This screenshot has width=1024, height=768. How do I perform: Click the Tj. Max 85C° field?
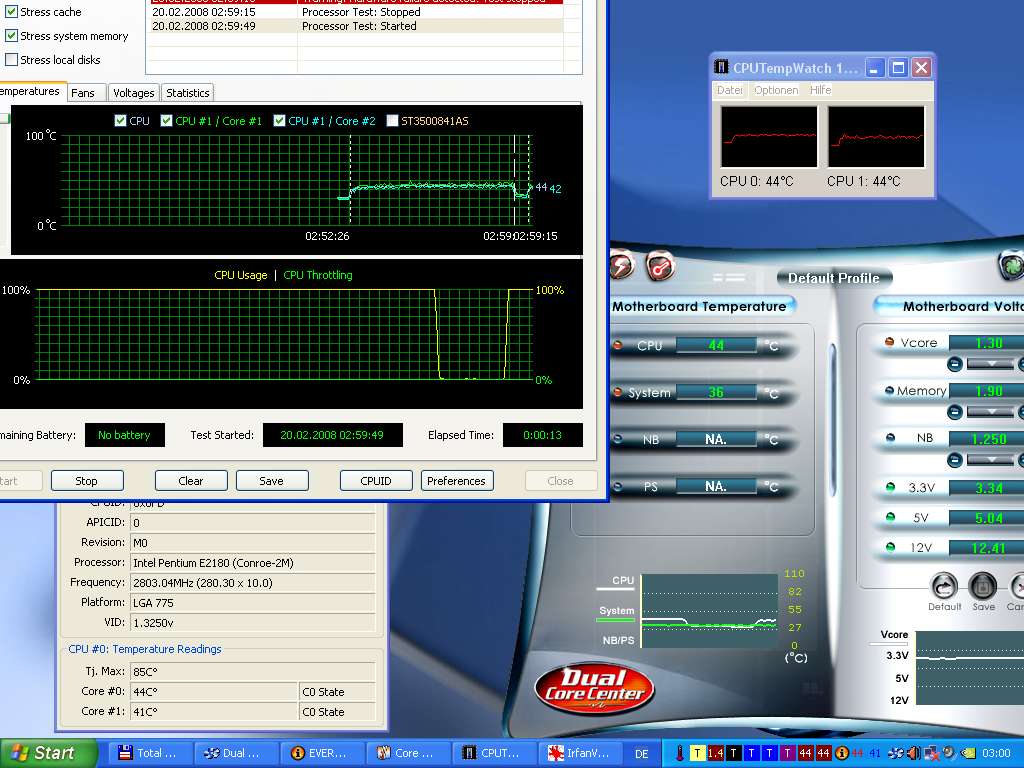(253, 671)
